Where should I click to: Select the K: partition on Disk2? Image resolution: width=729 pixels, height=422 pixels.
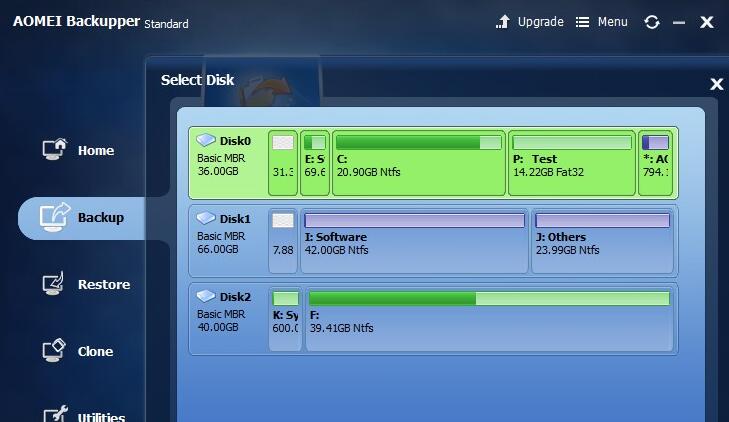285,319
